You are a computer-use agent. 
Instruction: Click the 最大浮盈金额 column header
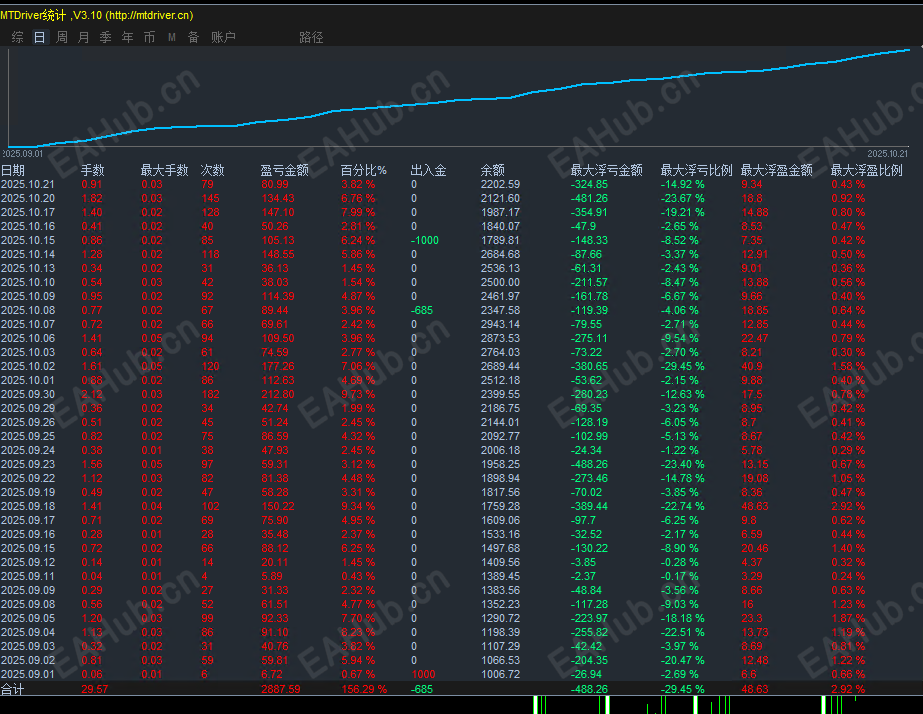point(776,170)
